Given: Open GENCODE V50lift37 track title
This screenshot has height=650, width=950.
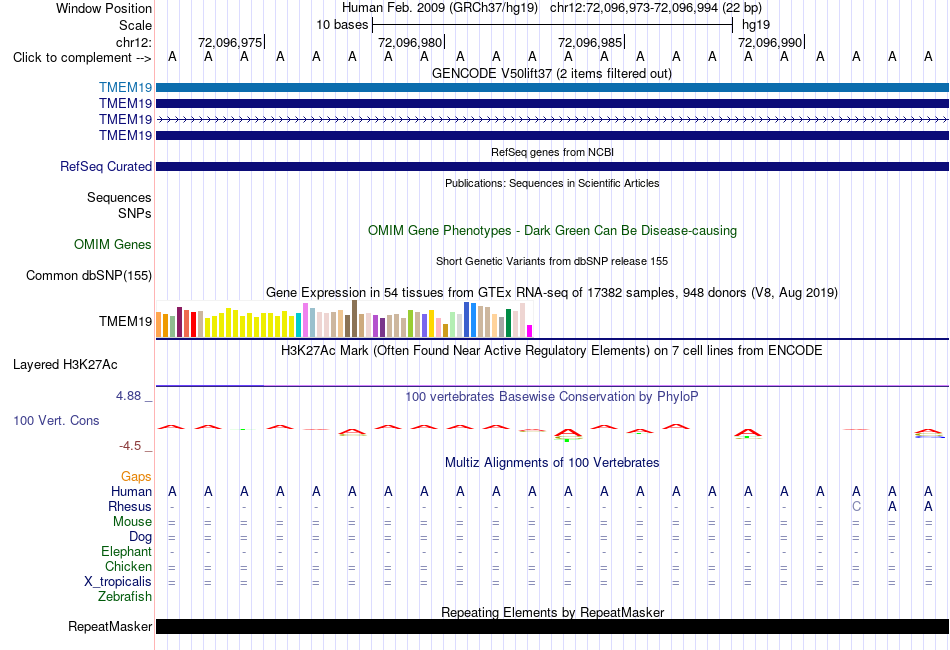Looking at the screenshot, I should (551, 73).
